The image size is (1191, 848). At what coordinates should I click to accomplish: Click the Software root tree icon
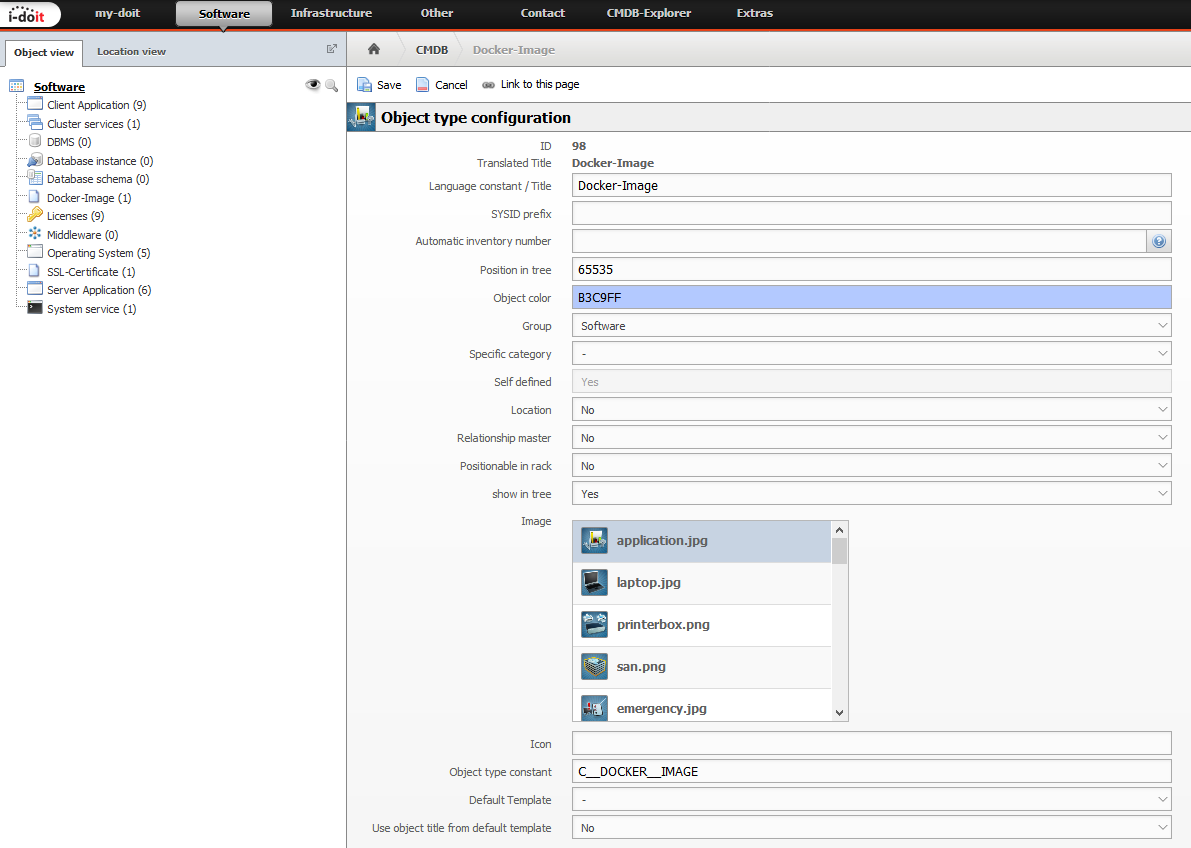(x=17, y=86)
